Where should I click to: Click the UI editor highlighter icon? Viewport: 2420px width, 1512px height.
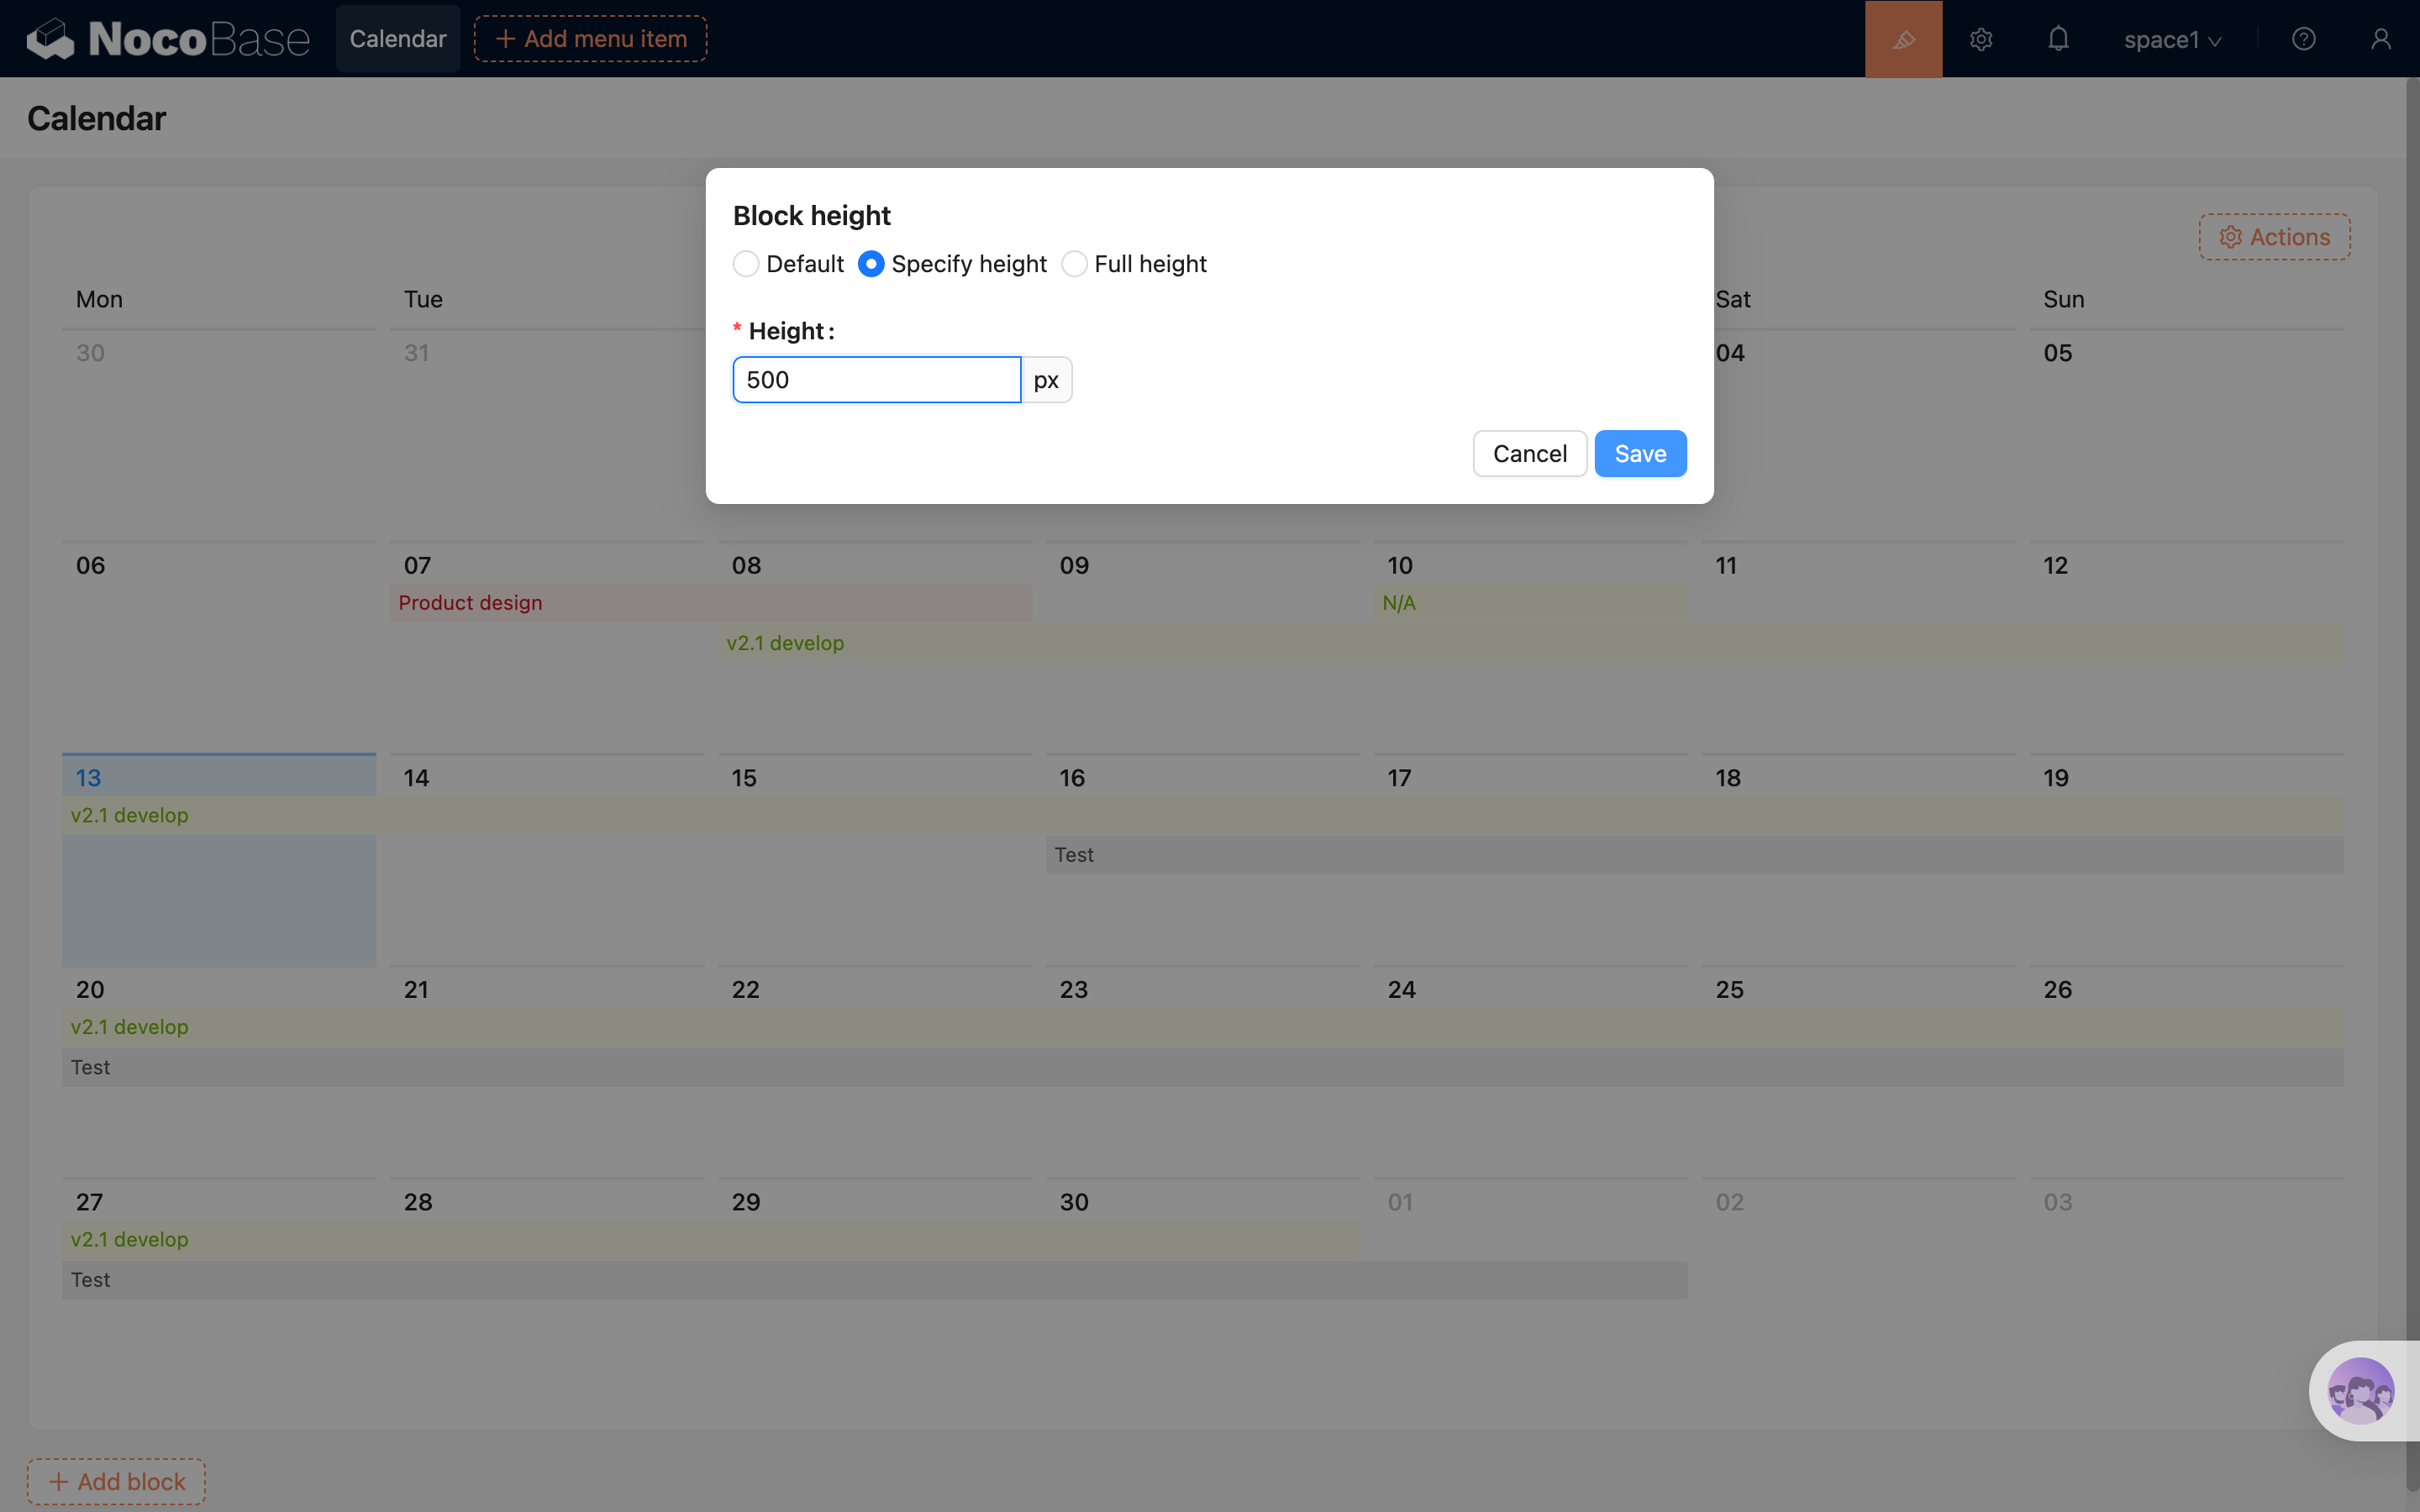1903,39
